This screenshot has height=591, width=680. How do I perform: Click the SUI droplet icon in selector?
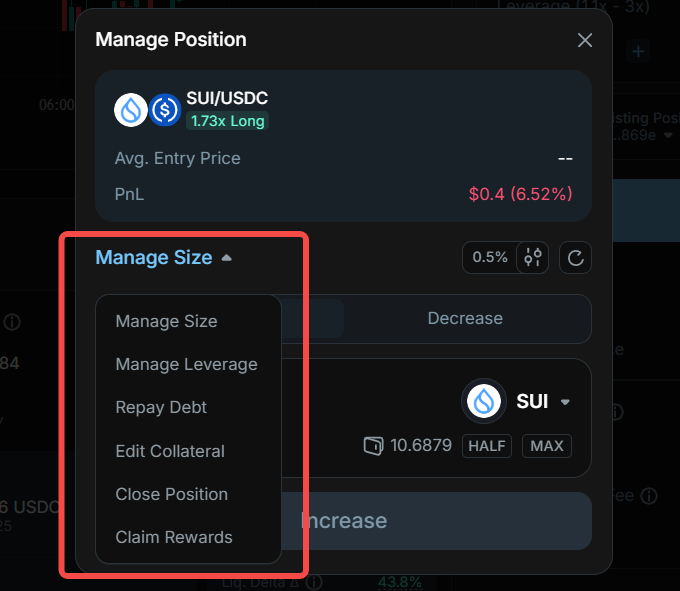[x=485, y=402]
